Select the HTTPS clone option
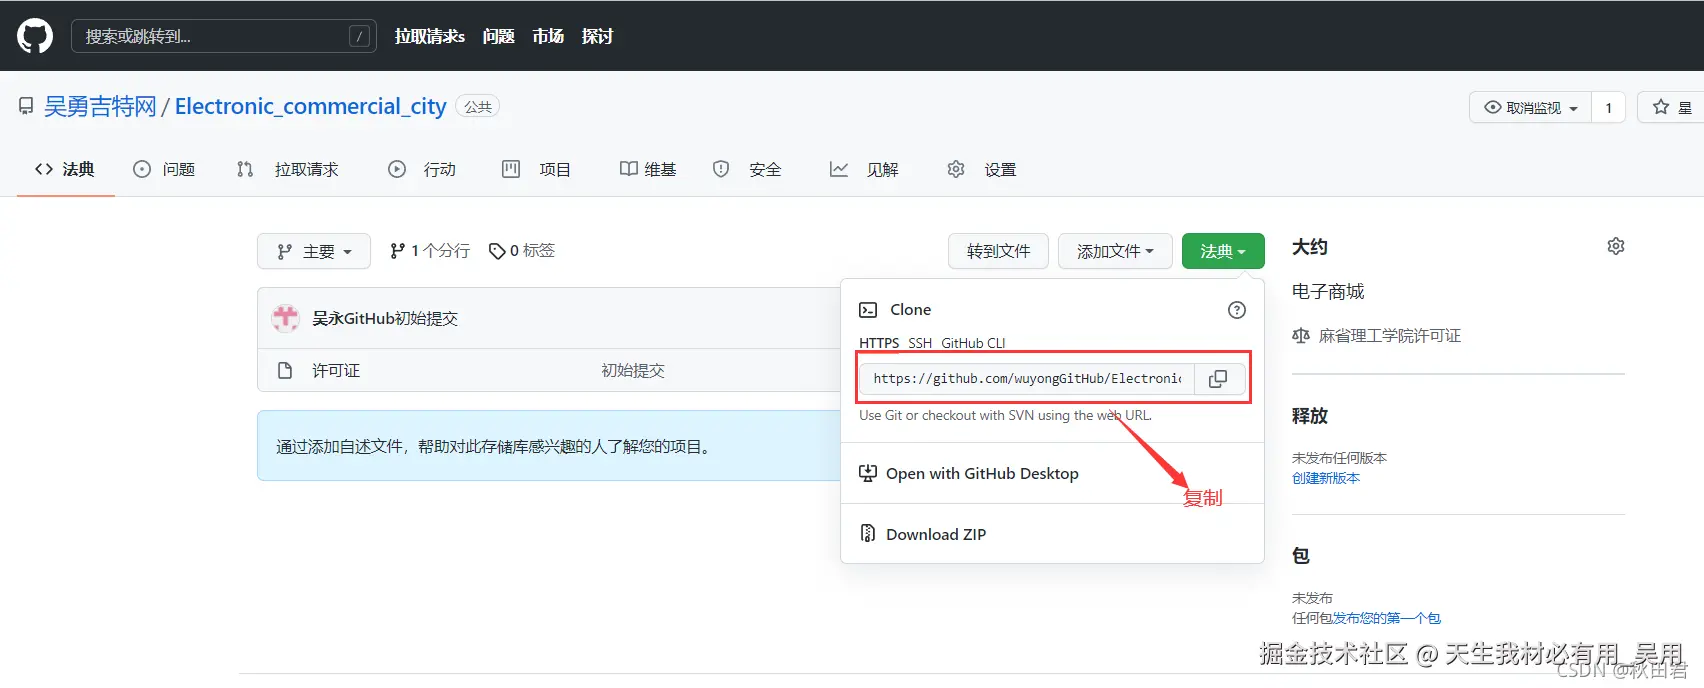Screen dimensions: 1704x688 click(x=879, y=343)
